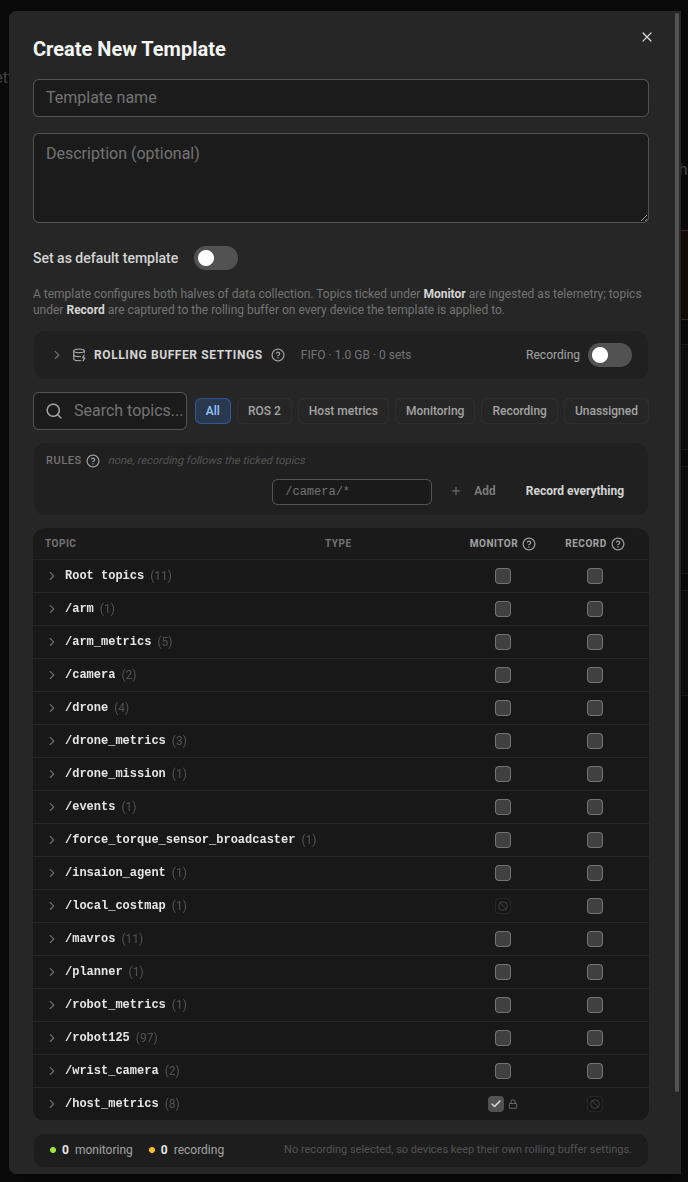The image size is (688, 1182).
Task: Click the Add rule button
Action: click(x=474, y=491)
